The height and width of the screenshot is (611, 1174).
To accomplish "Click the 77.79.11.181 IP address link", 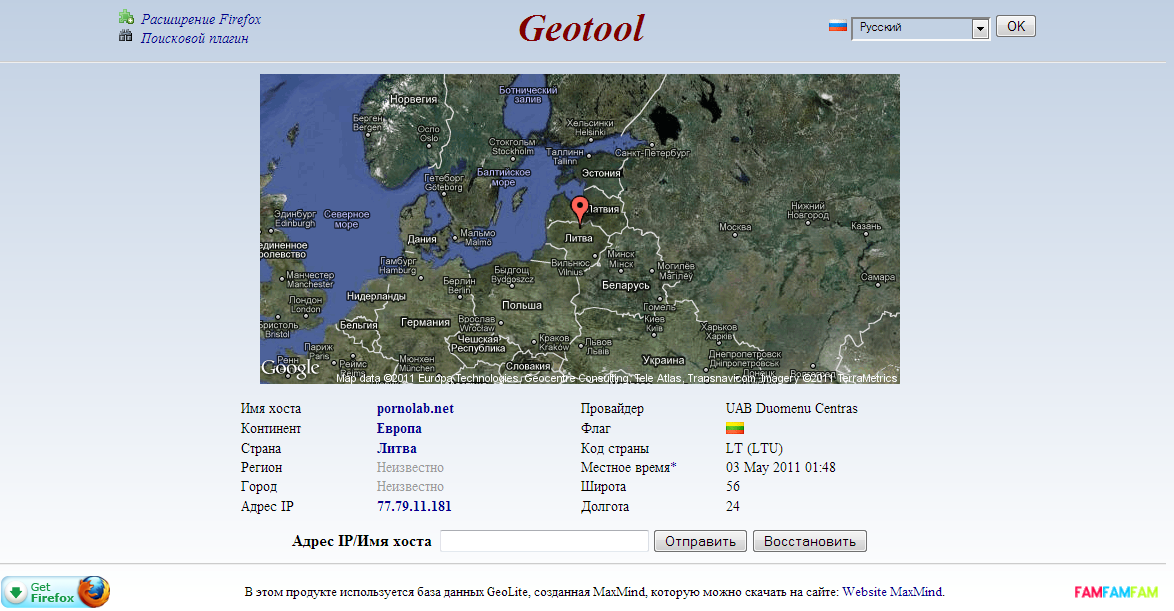I will (414, 506).
